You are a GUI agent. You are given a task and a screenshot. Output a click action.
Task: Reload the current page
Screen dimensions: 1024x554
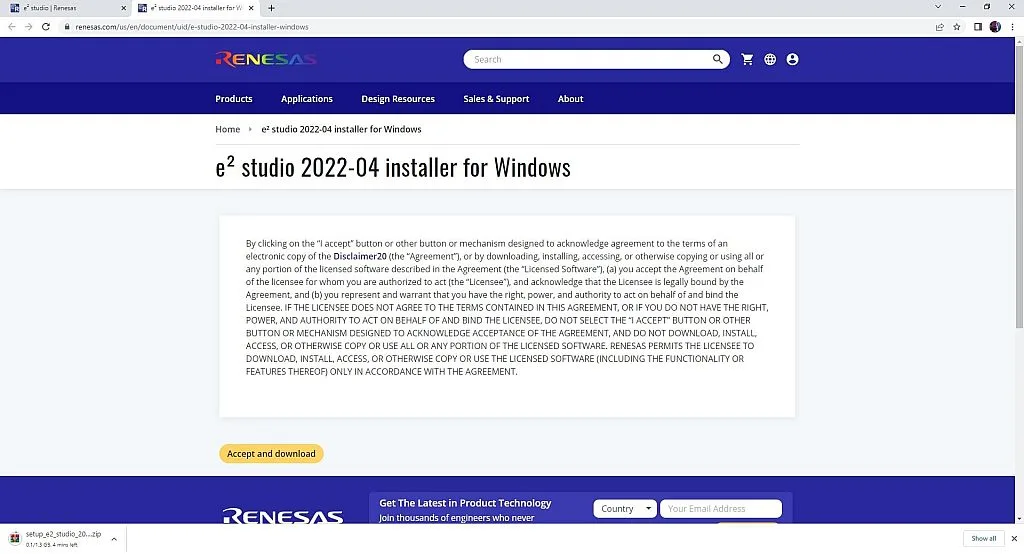pyautogui.click(x=46, y=27)
